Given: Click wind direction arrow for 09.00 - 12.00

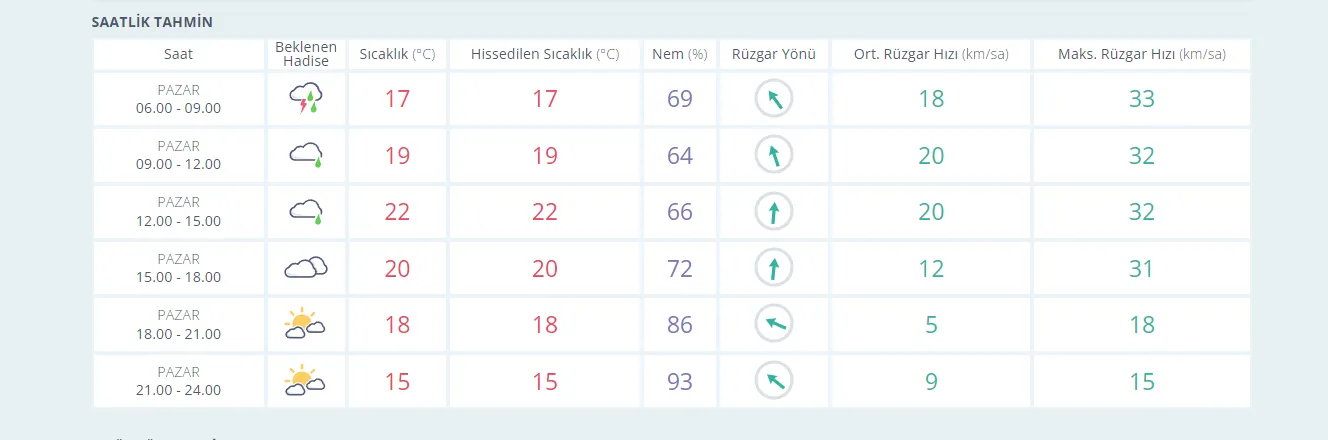Looking at the screenshot, I should 773,155.
